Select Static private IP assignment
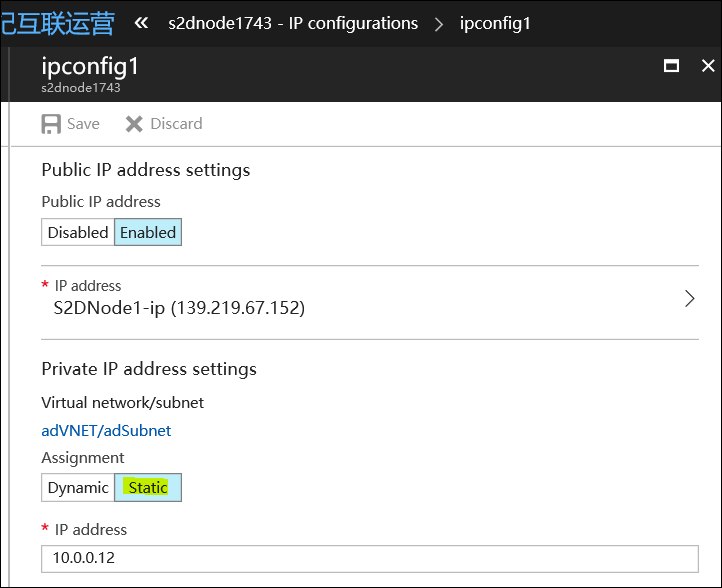This screenshot has width=722, height=588. (x=148, y=488)
